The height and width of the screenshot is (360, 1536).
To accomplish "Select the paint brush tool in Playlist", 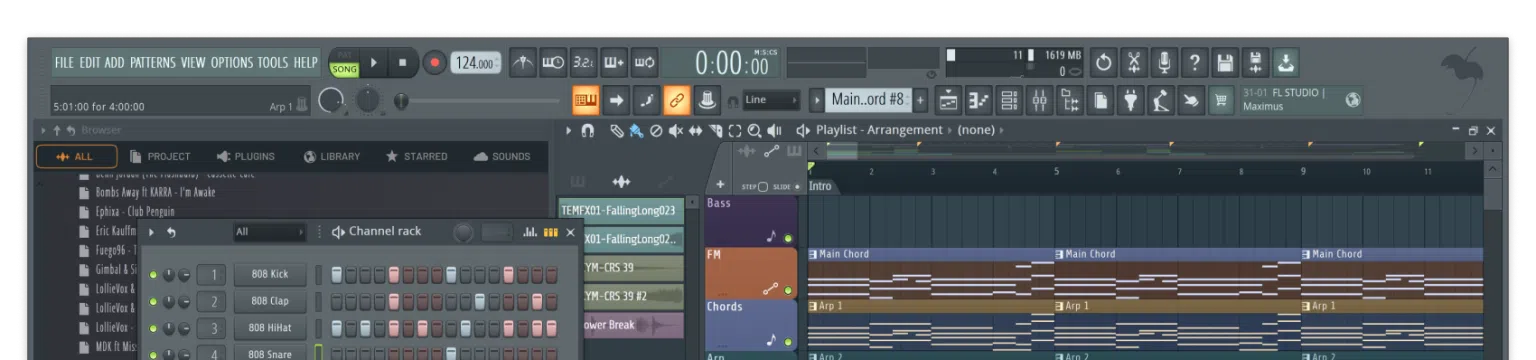I will tap(635, 130).
